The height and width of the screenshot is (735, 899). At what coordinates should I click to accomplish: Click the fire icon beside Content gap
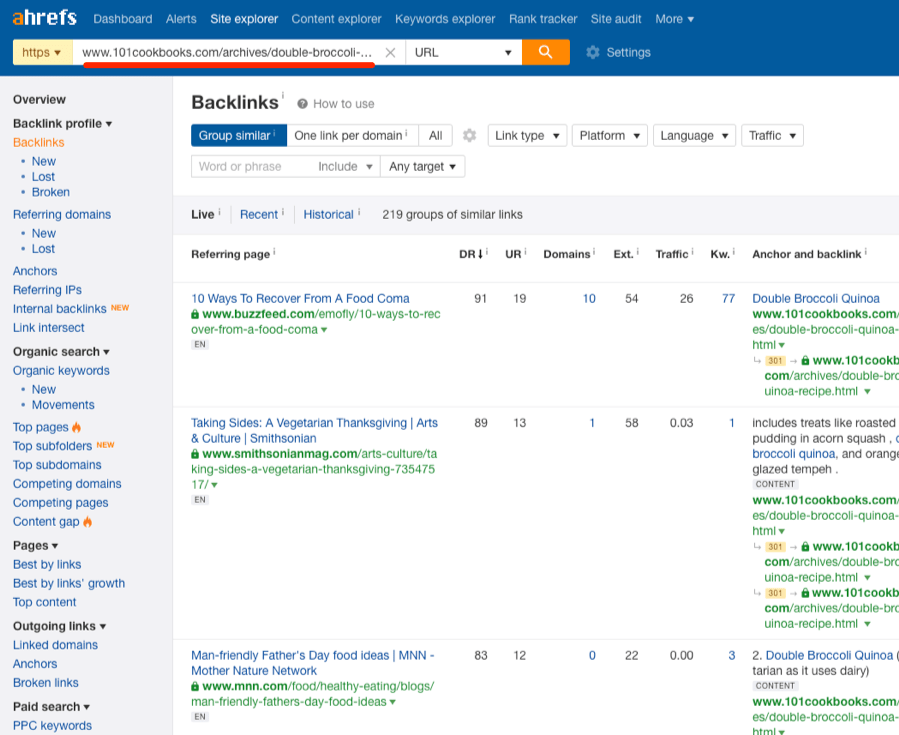pyautogui.click(x=88, y=522)
